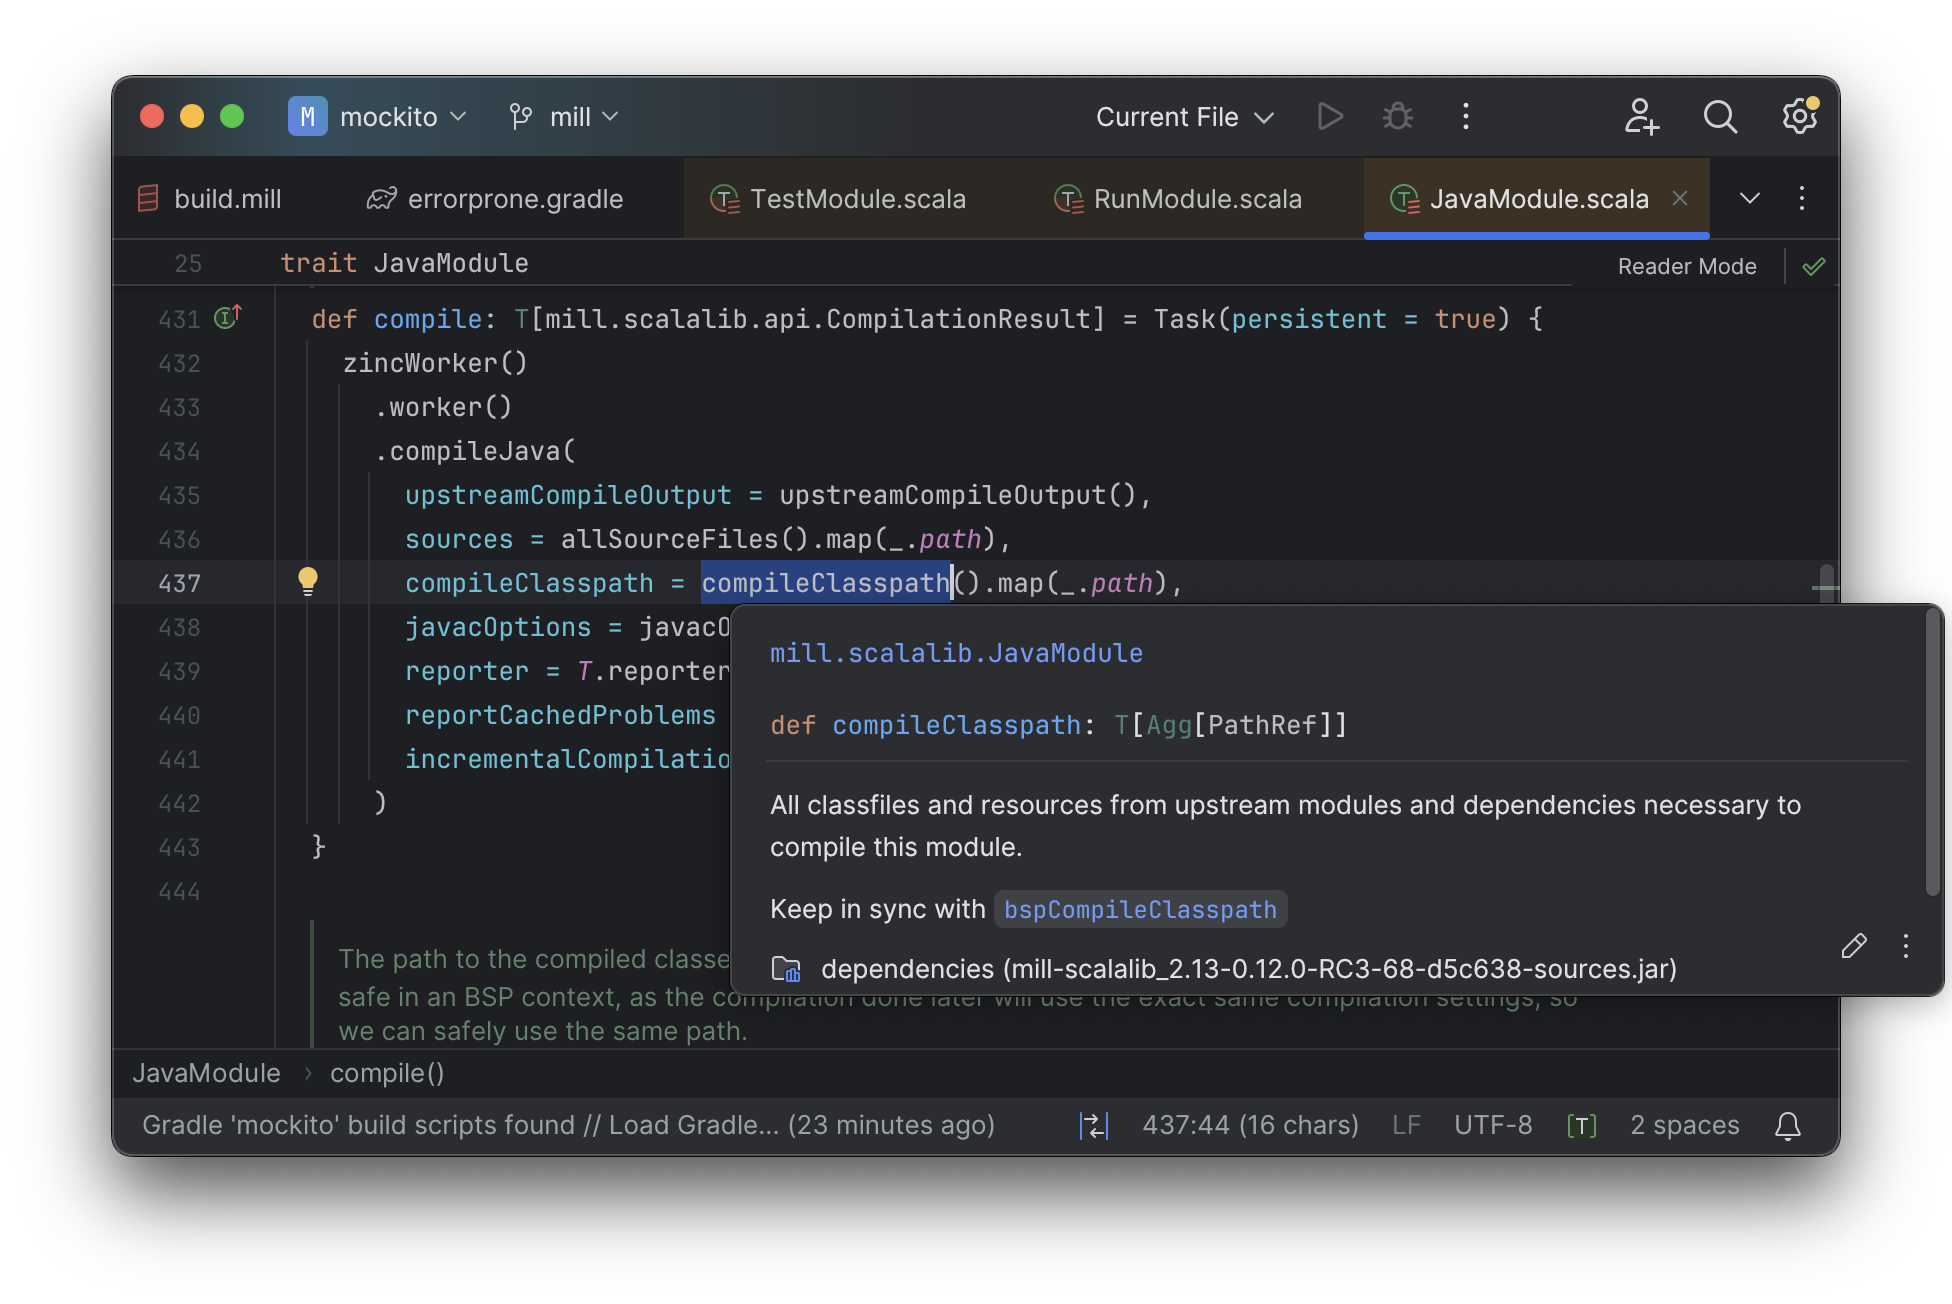Click the dependencies source jar icon
This screenshot has width=1952, height=1304.
[788, 966]
